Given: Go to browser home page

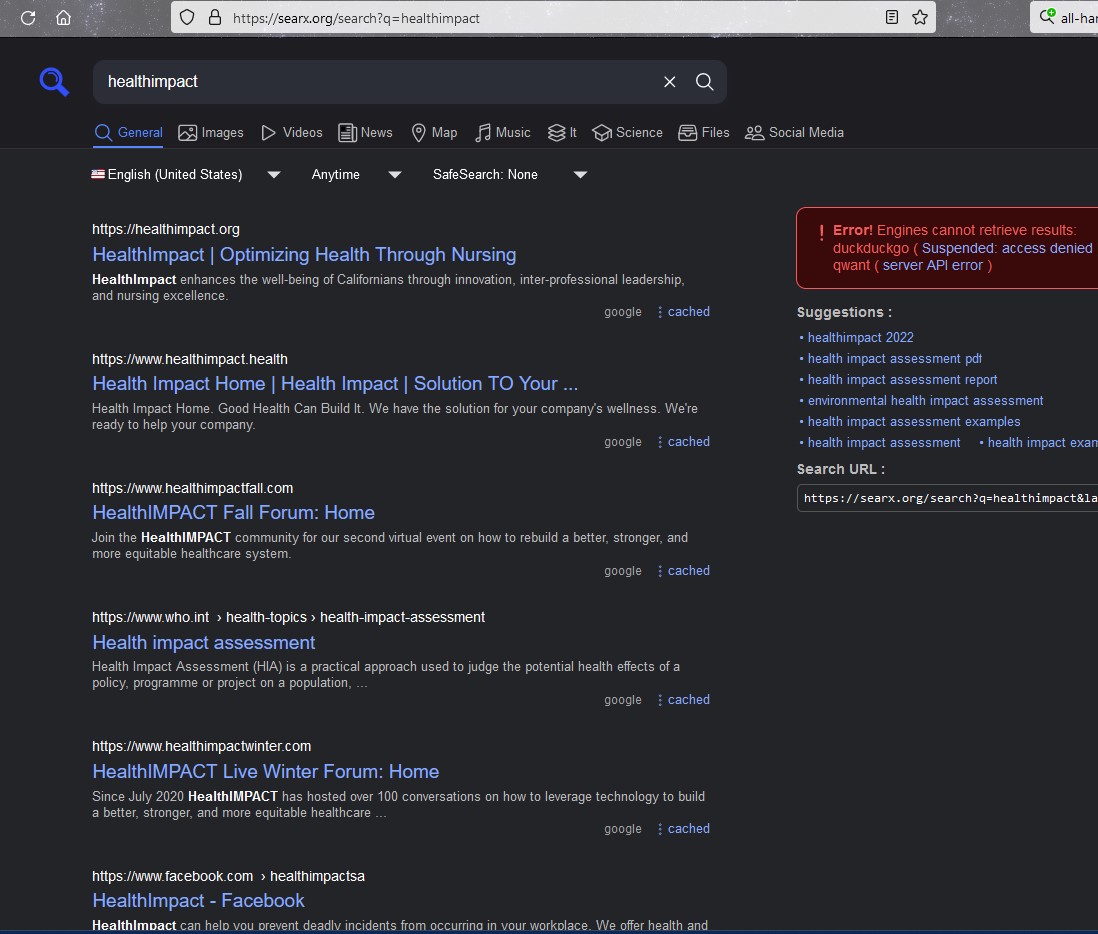Looking at the screenshot, I should 63,18.
